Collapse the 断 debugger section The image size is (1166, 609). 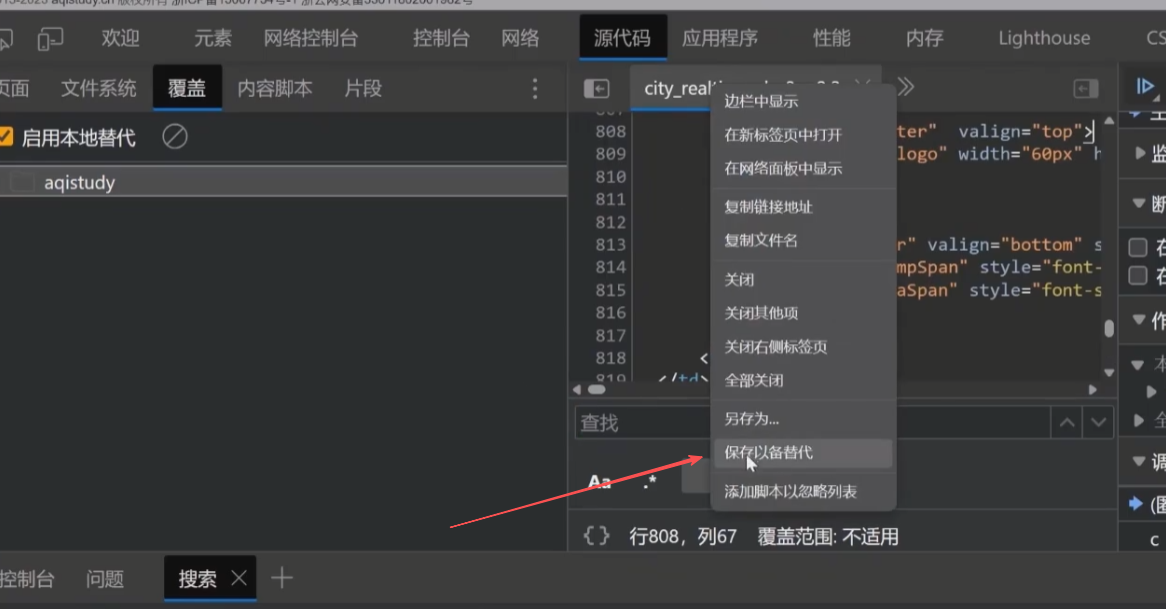click(x=1138, y=203)
